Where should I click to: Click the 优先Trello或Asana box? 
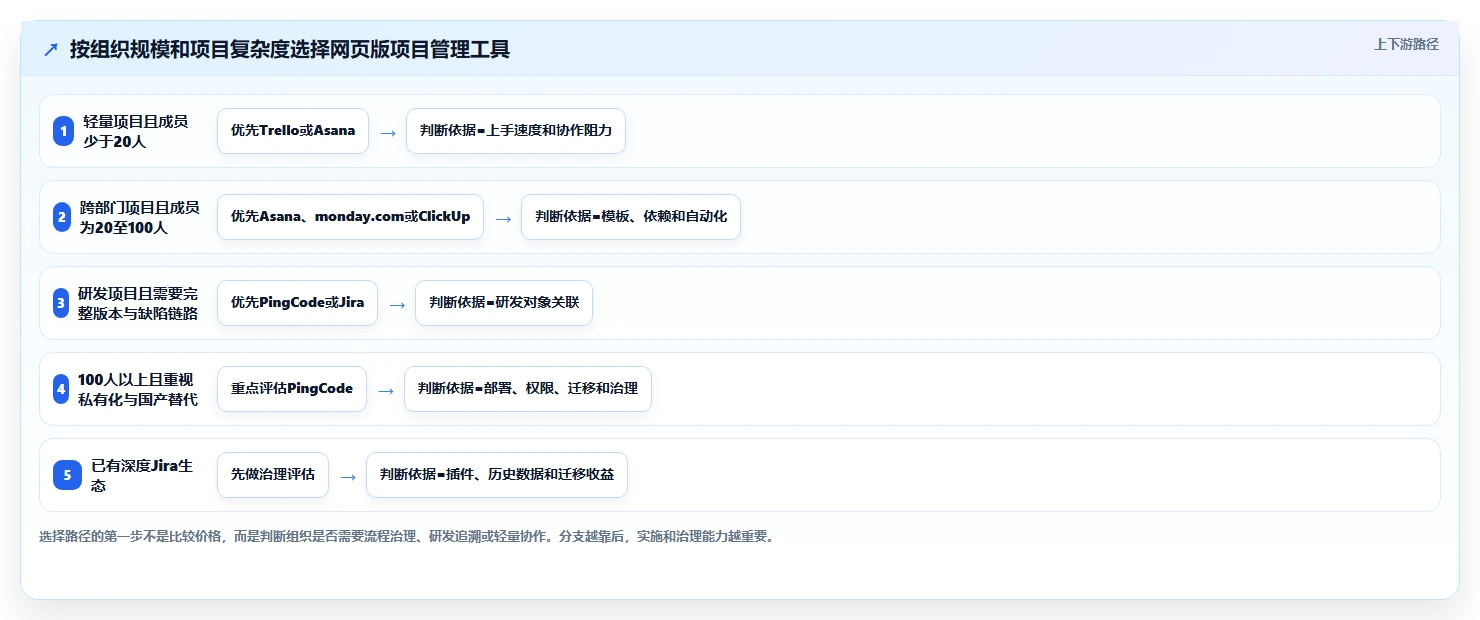click(x=293, y=131)
